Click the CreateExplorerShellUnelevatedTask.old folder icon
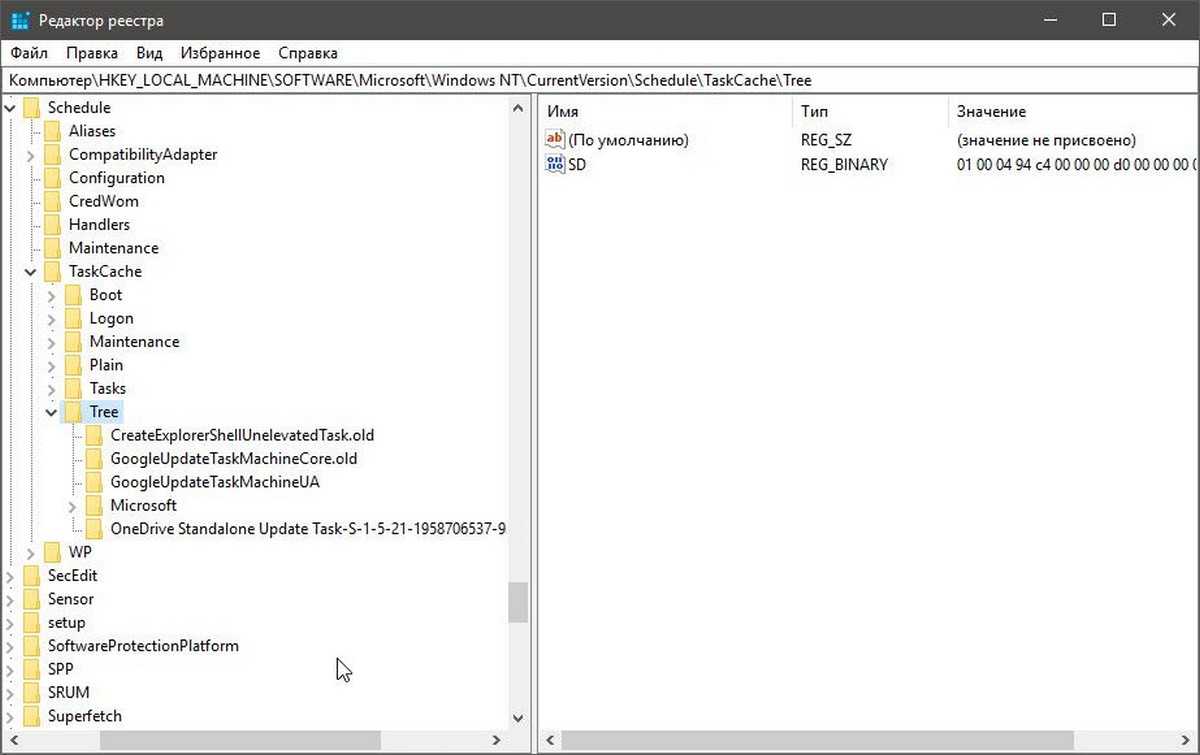 [x=94, y=435]
